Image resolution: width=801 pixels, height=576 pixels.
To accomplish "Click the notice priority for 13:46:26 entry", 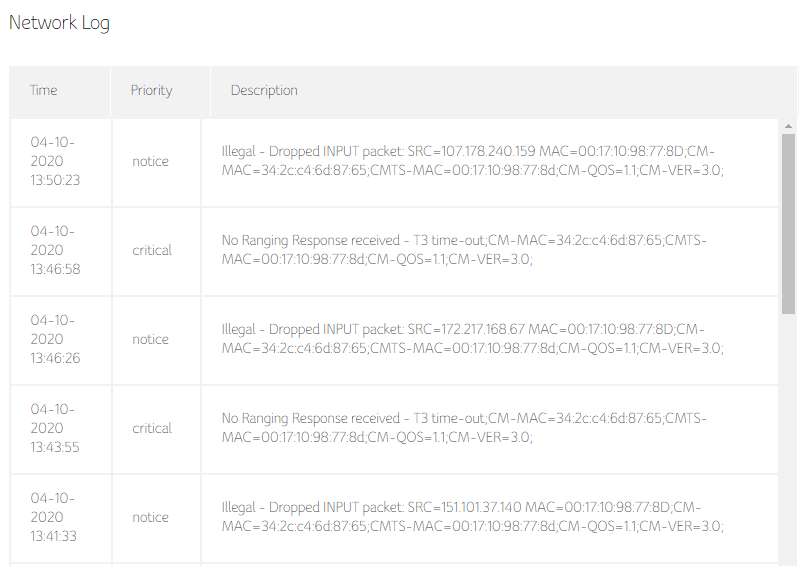I will (150, 339).
